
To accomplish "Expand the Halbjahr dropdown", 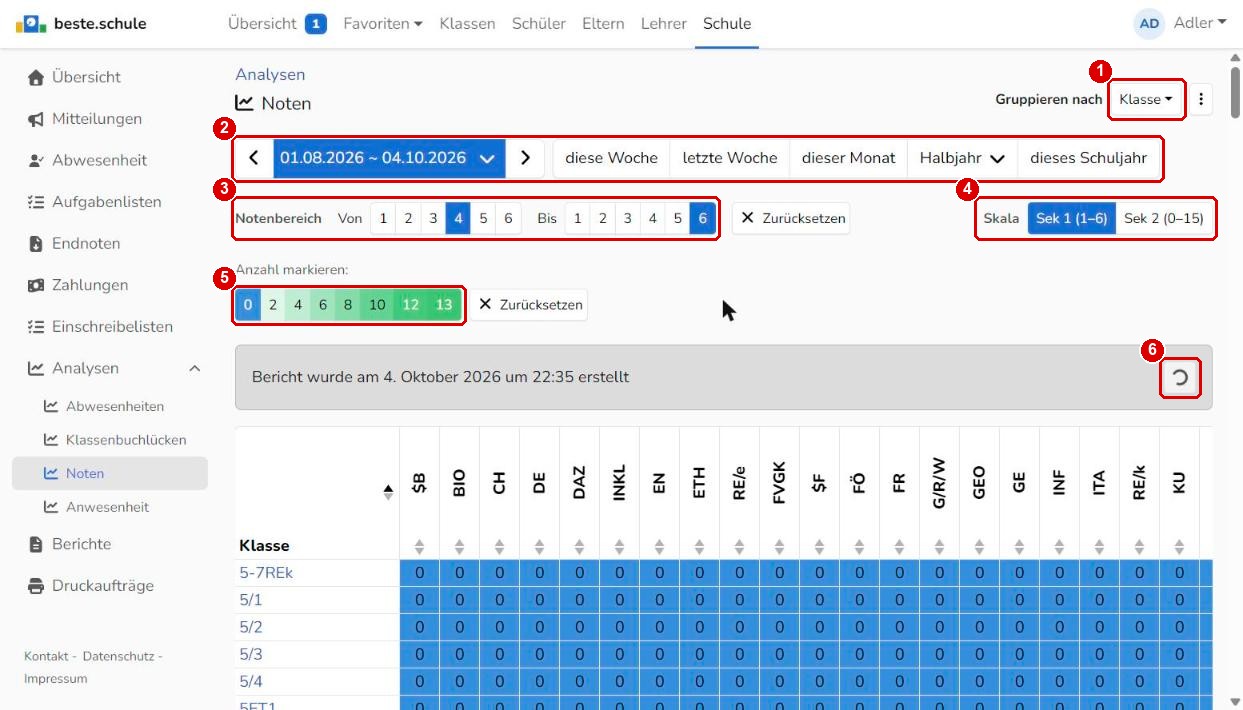I will (962, 158).
